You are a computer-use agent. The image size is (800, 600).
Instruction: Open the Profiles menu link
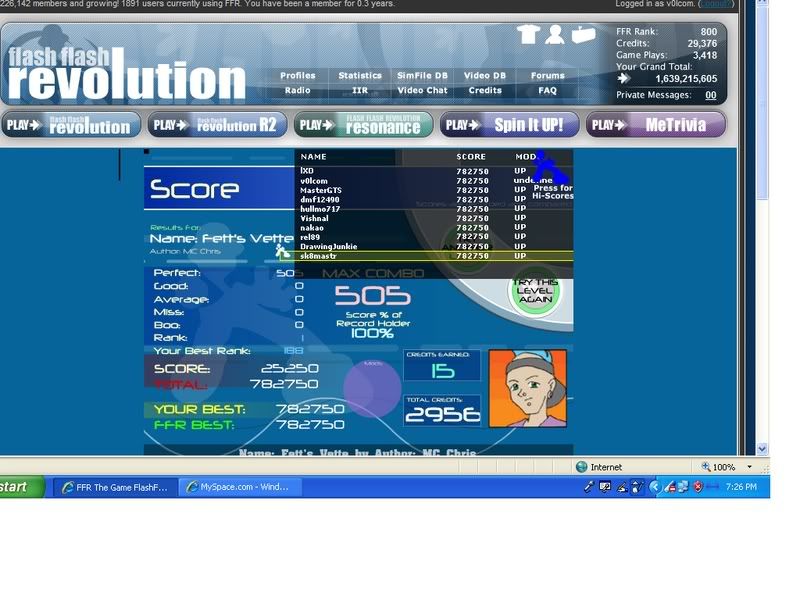297,76
